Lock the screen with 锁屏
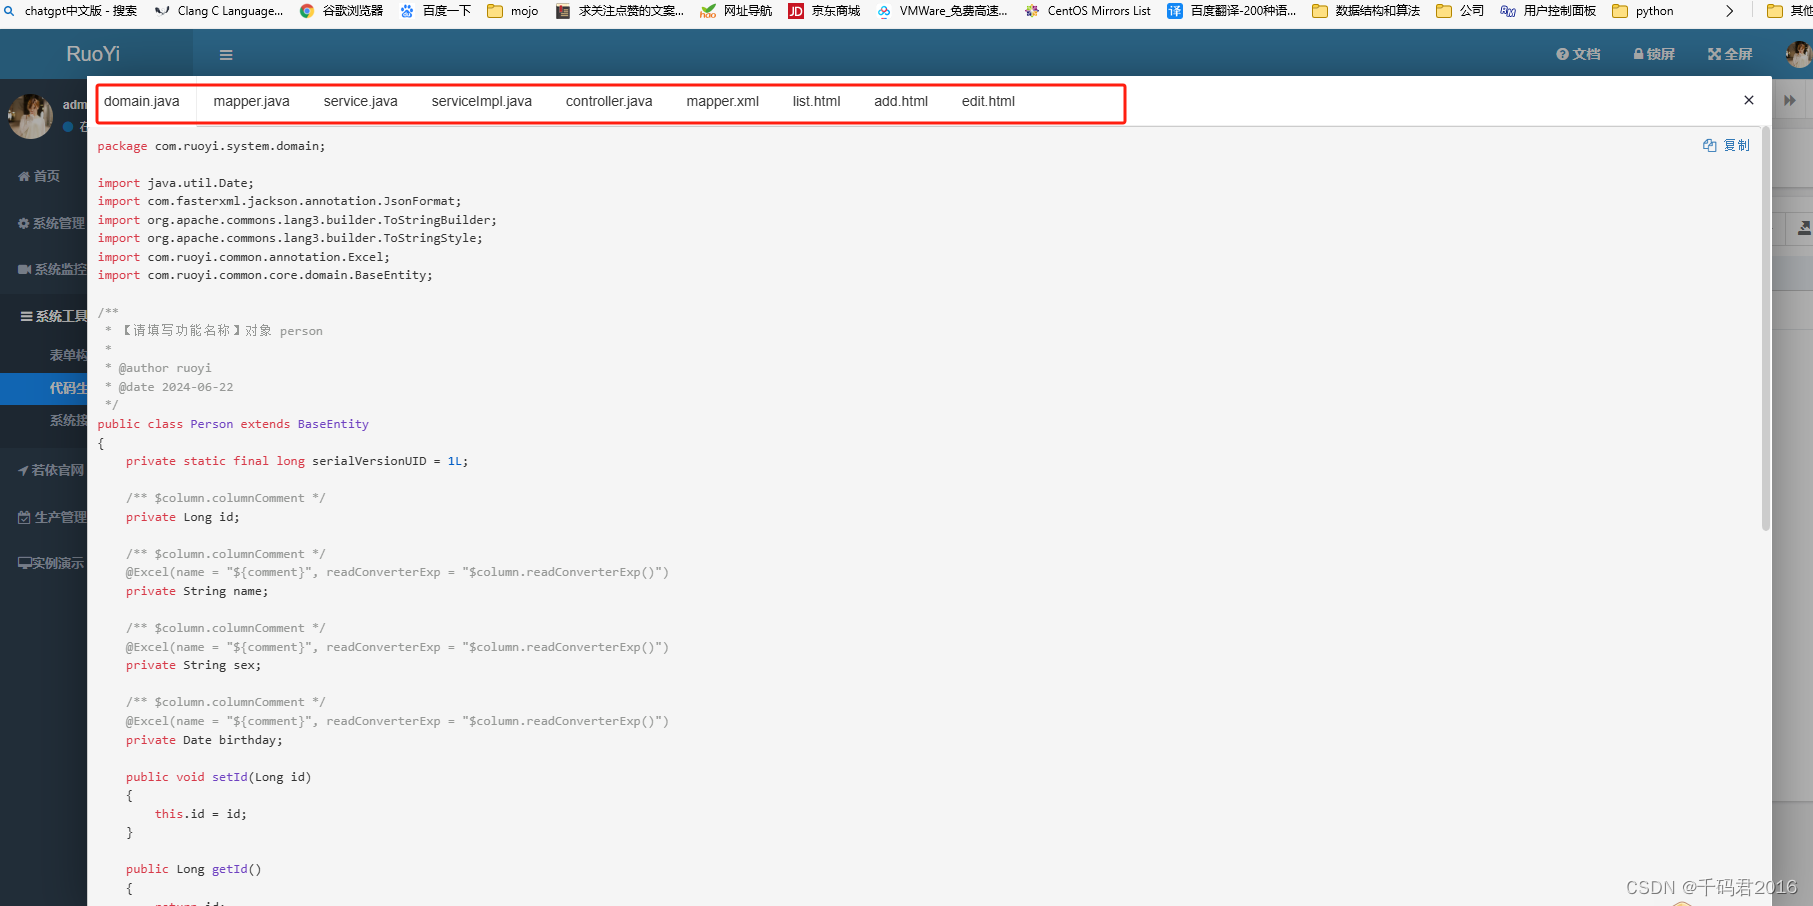Image resolution: width=1813 pixels, height=906 pixels. point(1654,54)
